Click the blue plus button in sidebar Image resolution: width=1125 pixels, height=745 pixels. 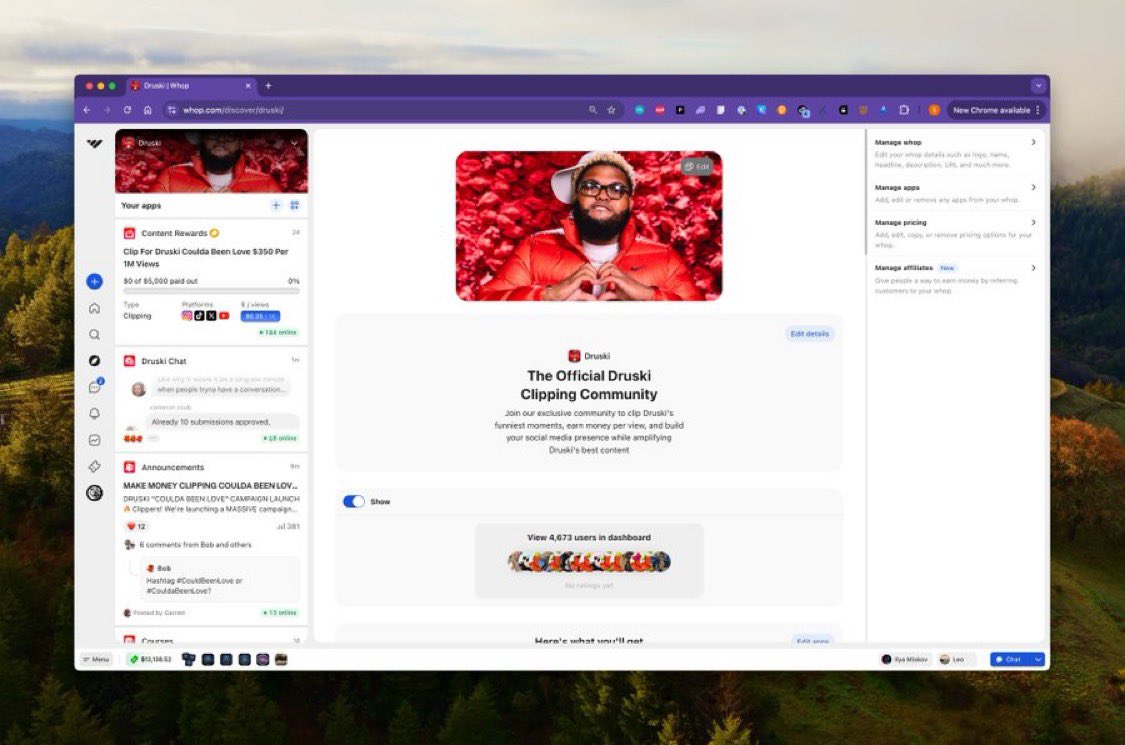tap(94, 281)
